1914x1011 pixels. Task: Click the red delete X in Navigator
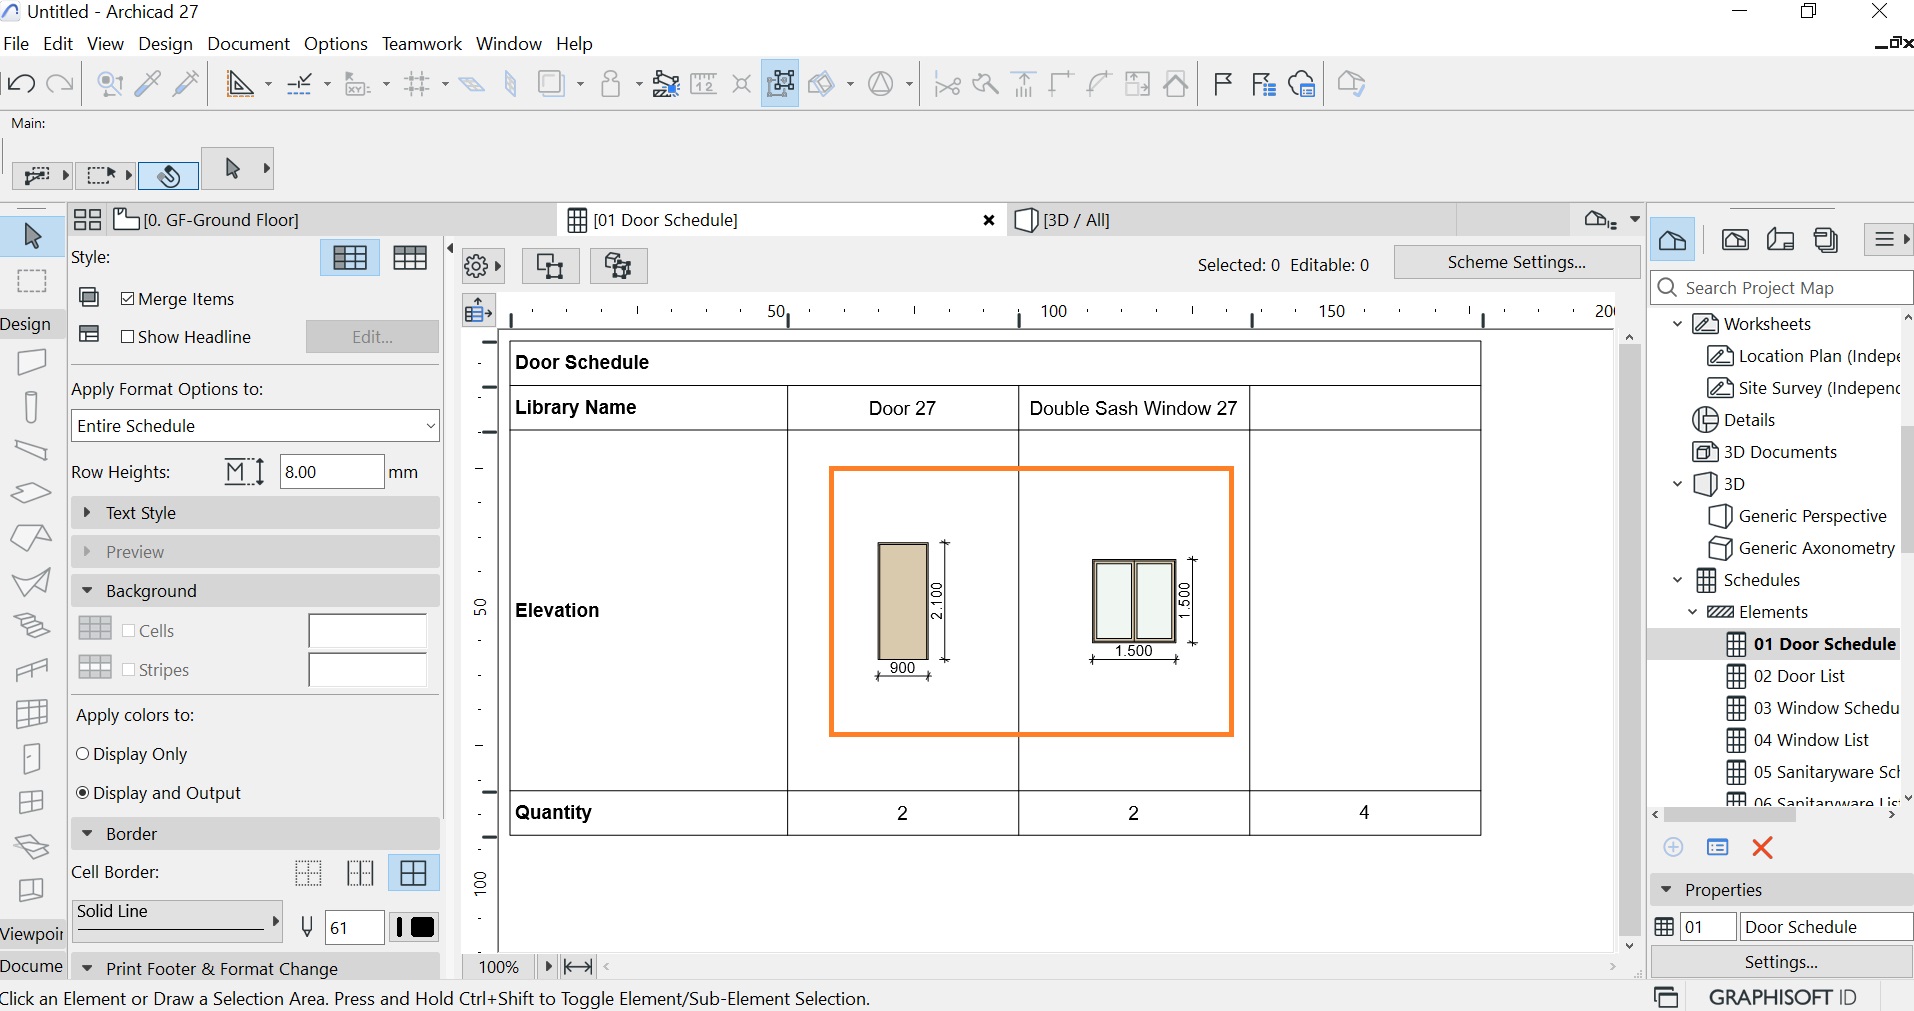point(1762,848)
